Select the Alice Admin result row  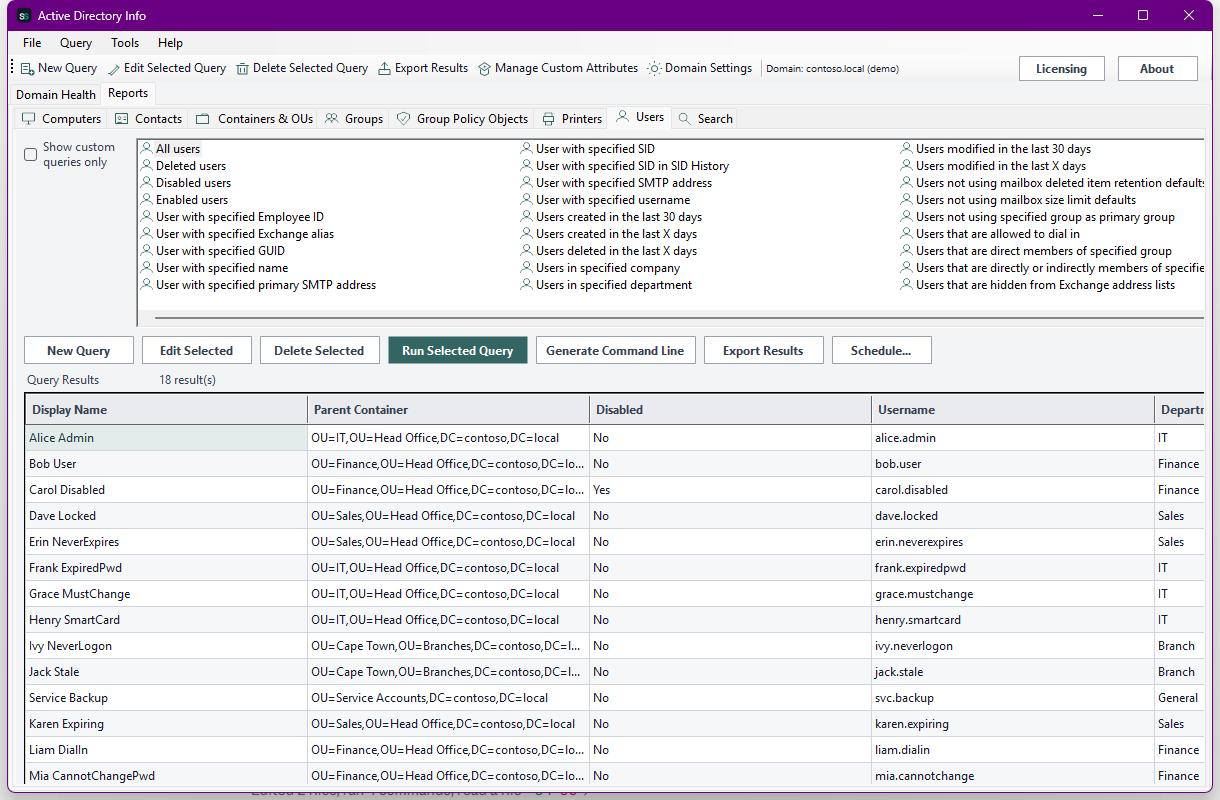point(615,438)
